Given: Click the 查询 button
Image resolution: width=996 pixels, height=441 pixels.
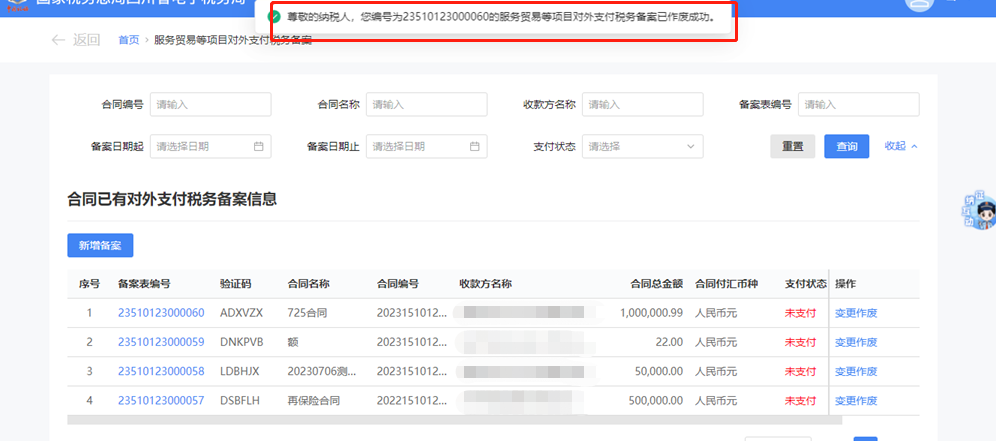Looking at the screenshot, I should coord(846,146).
